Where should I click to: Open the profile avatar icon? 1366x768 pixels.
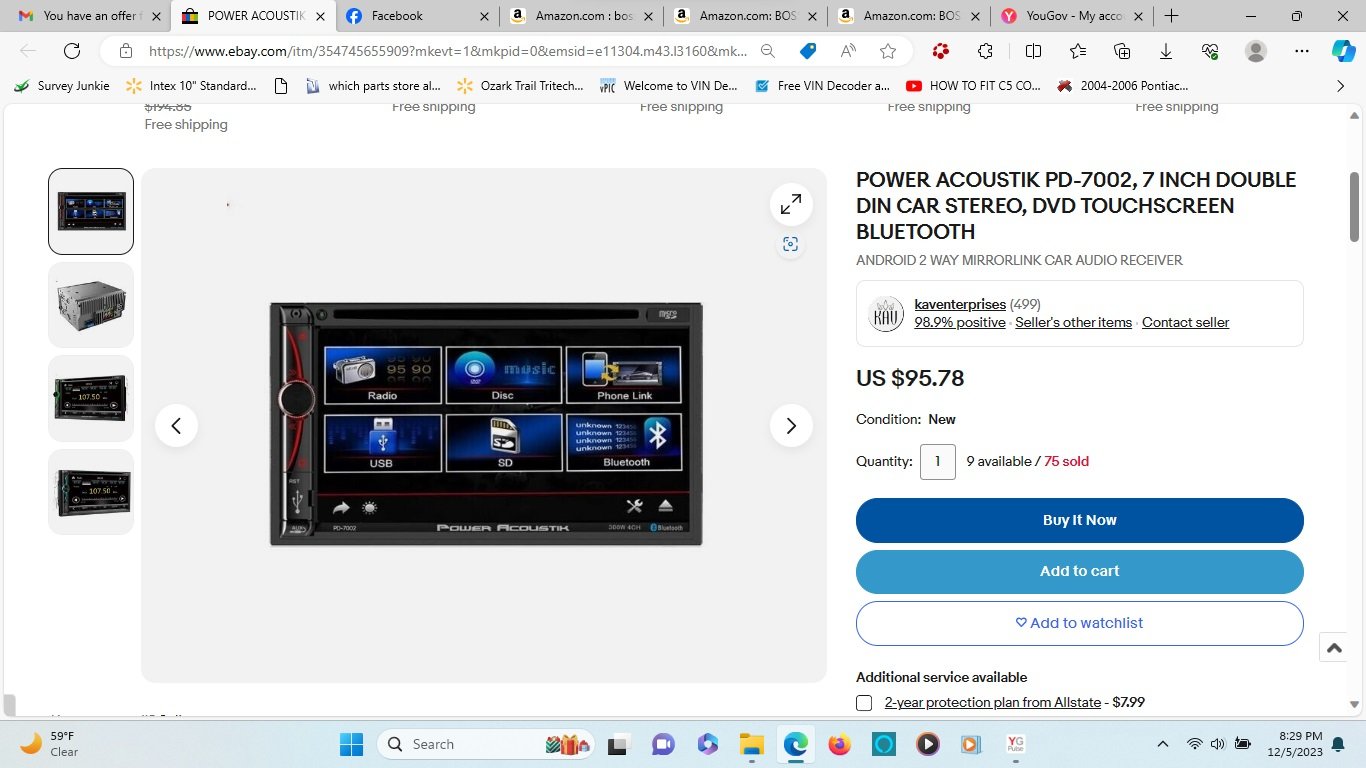(1256, 51)
